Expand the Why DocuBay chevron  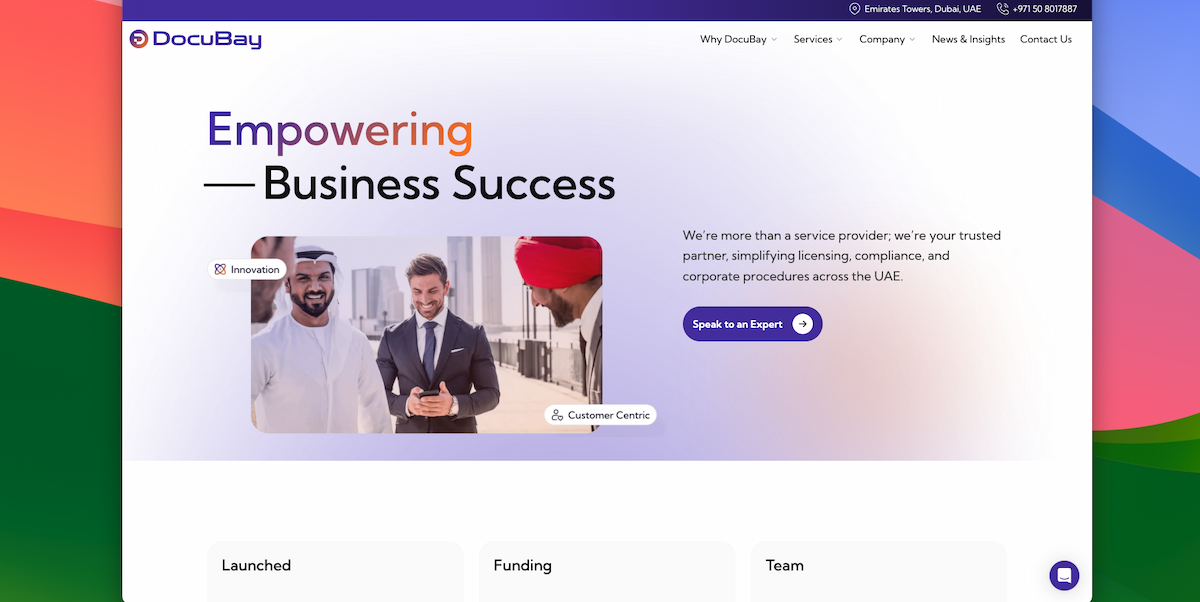click(774, 40)
